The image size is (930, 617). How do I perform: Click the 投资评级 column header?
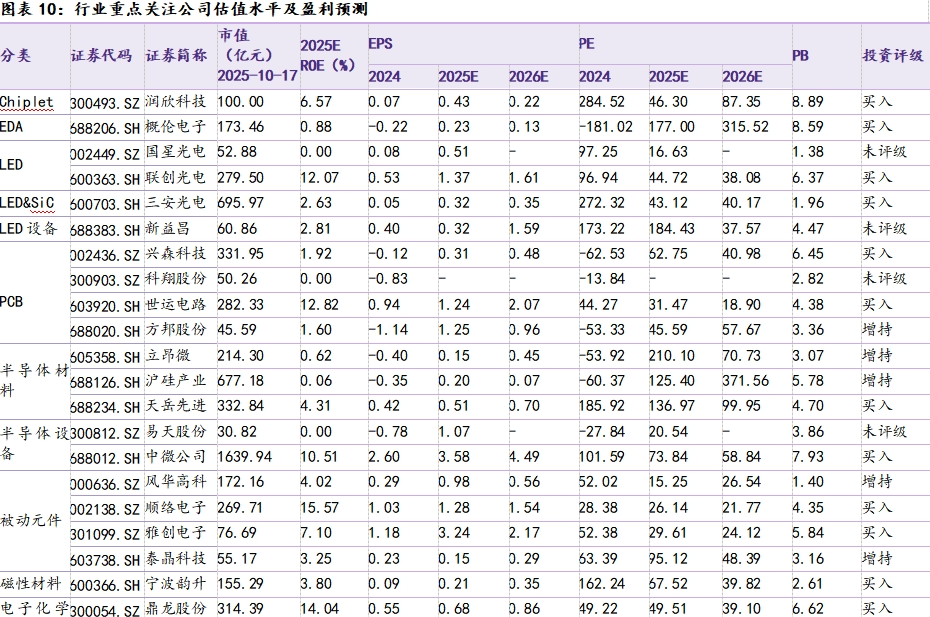coord(893,56)
